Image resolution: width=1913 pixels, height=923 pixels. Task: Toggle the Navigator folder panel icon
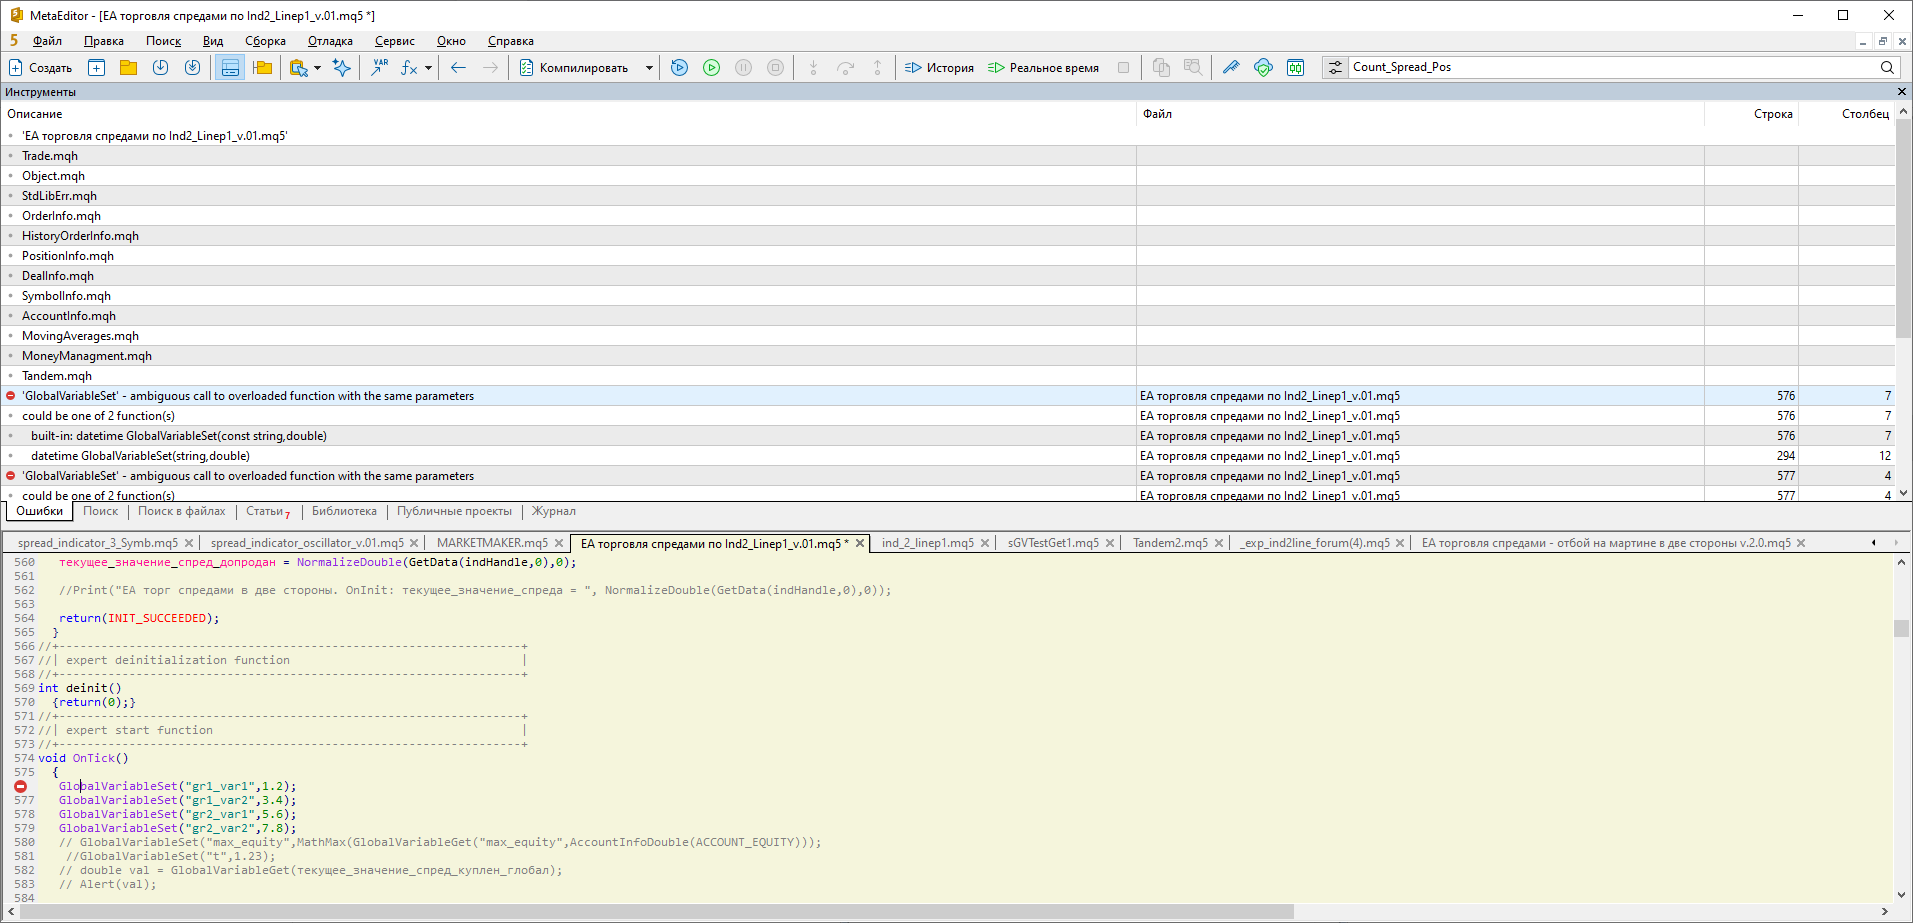click(262, 68)
